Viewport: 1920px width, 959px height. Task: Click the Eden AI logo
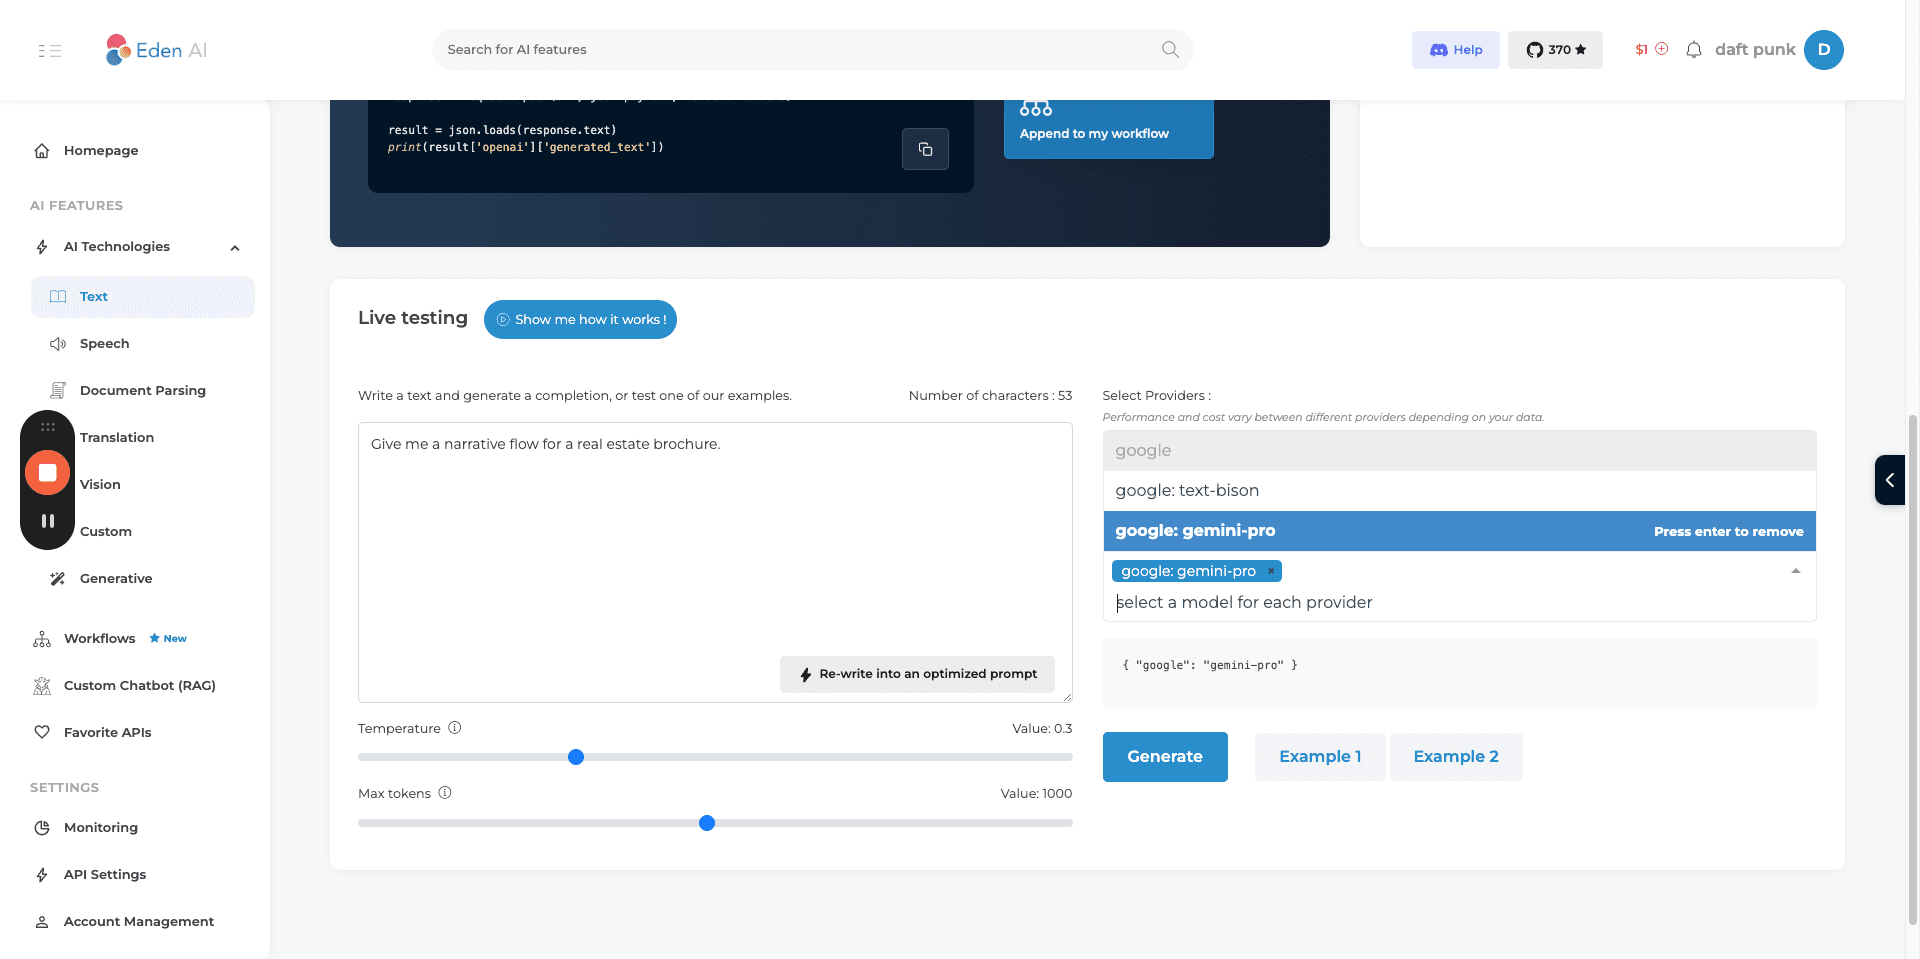click(x=156, y=50)
